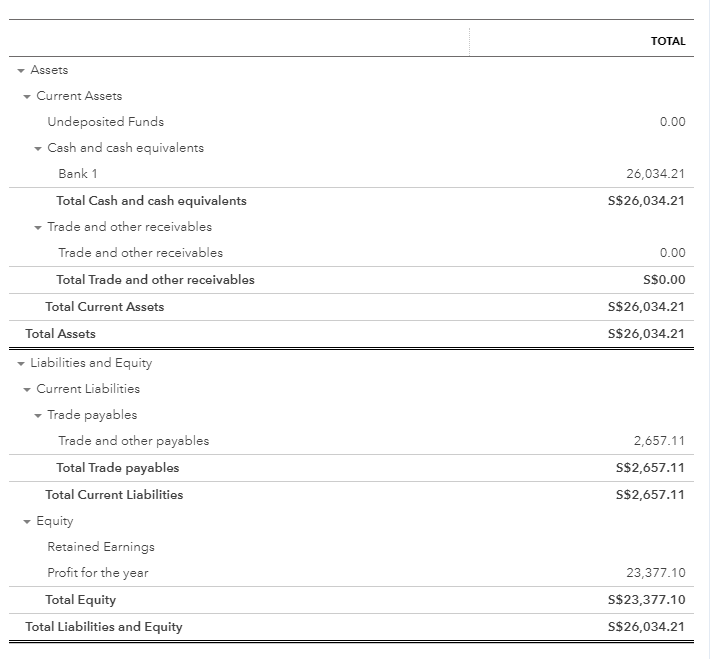Viewport: 719px width, 659px height.
Task: Collapse Liabilities and Equity arrow
Action: pos(20,363)
